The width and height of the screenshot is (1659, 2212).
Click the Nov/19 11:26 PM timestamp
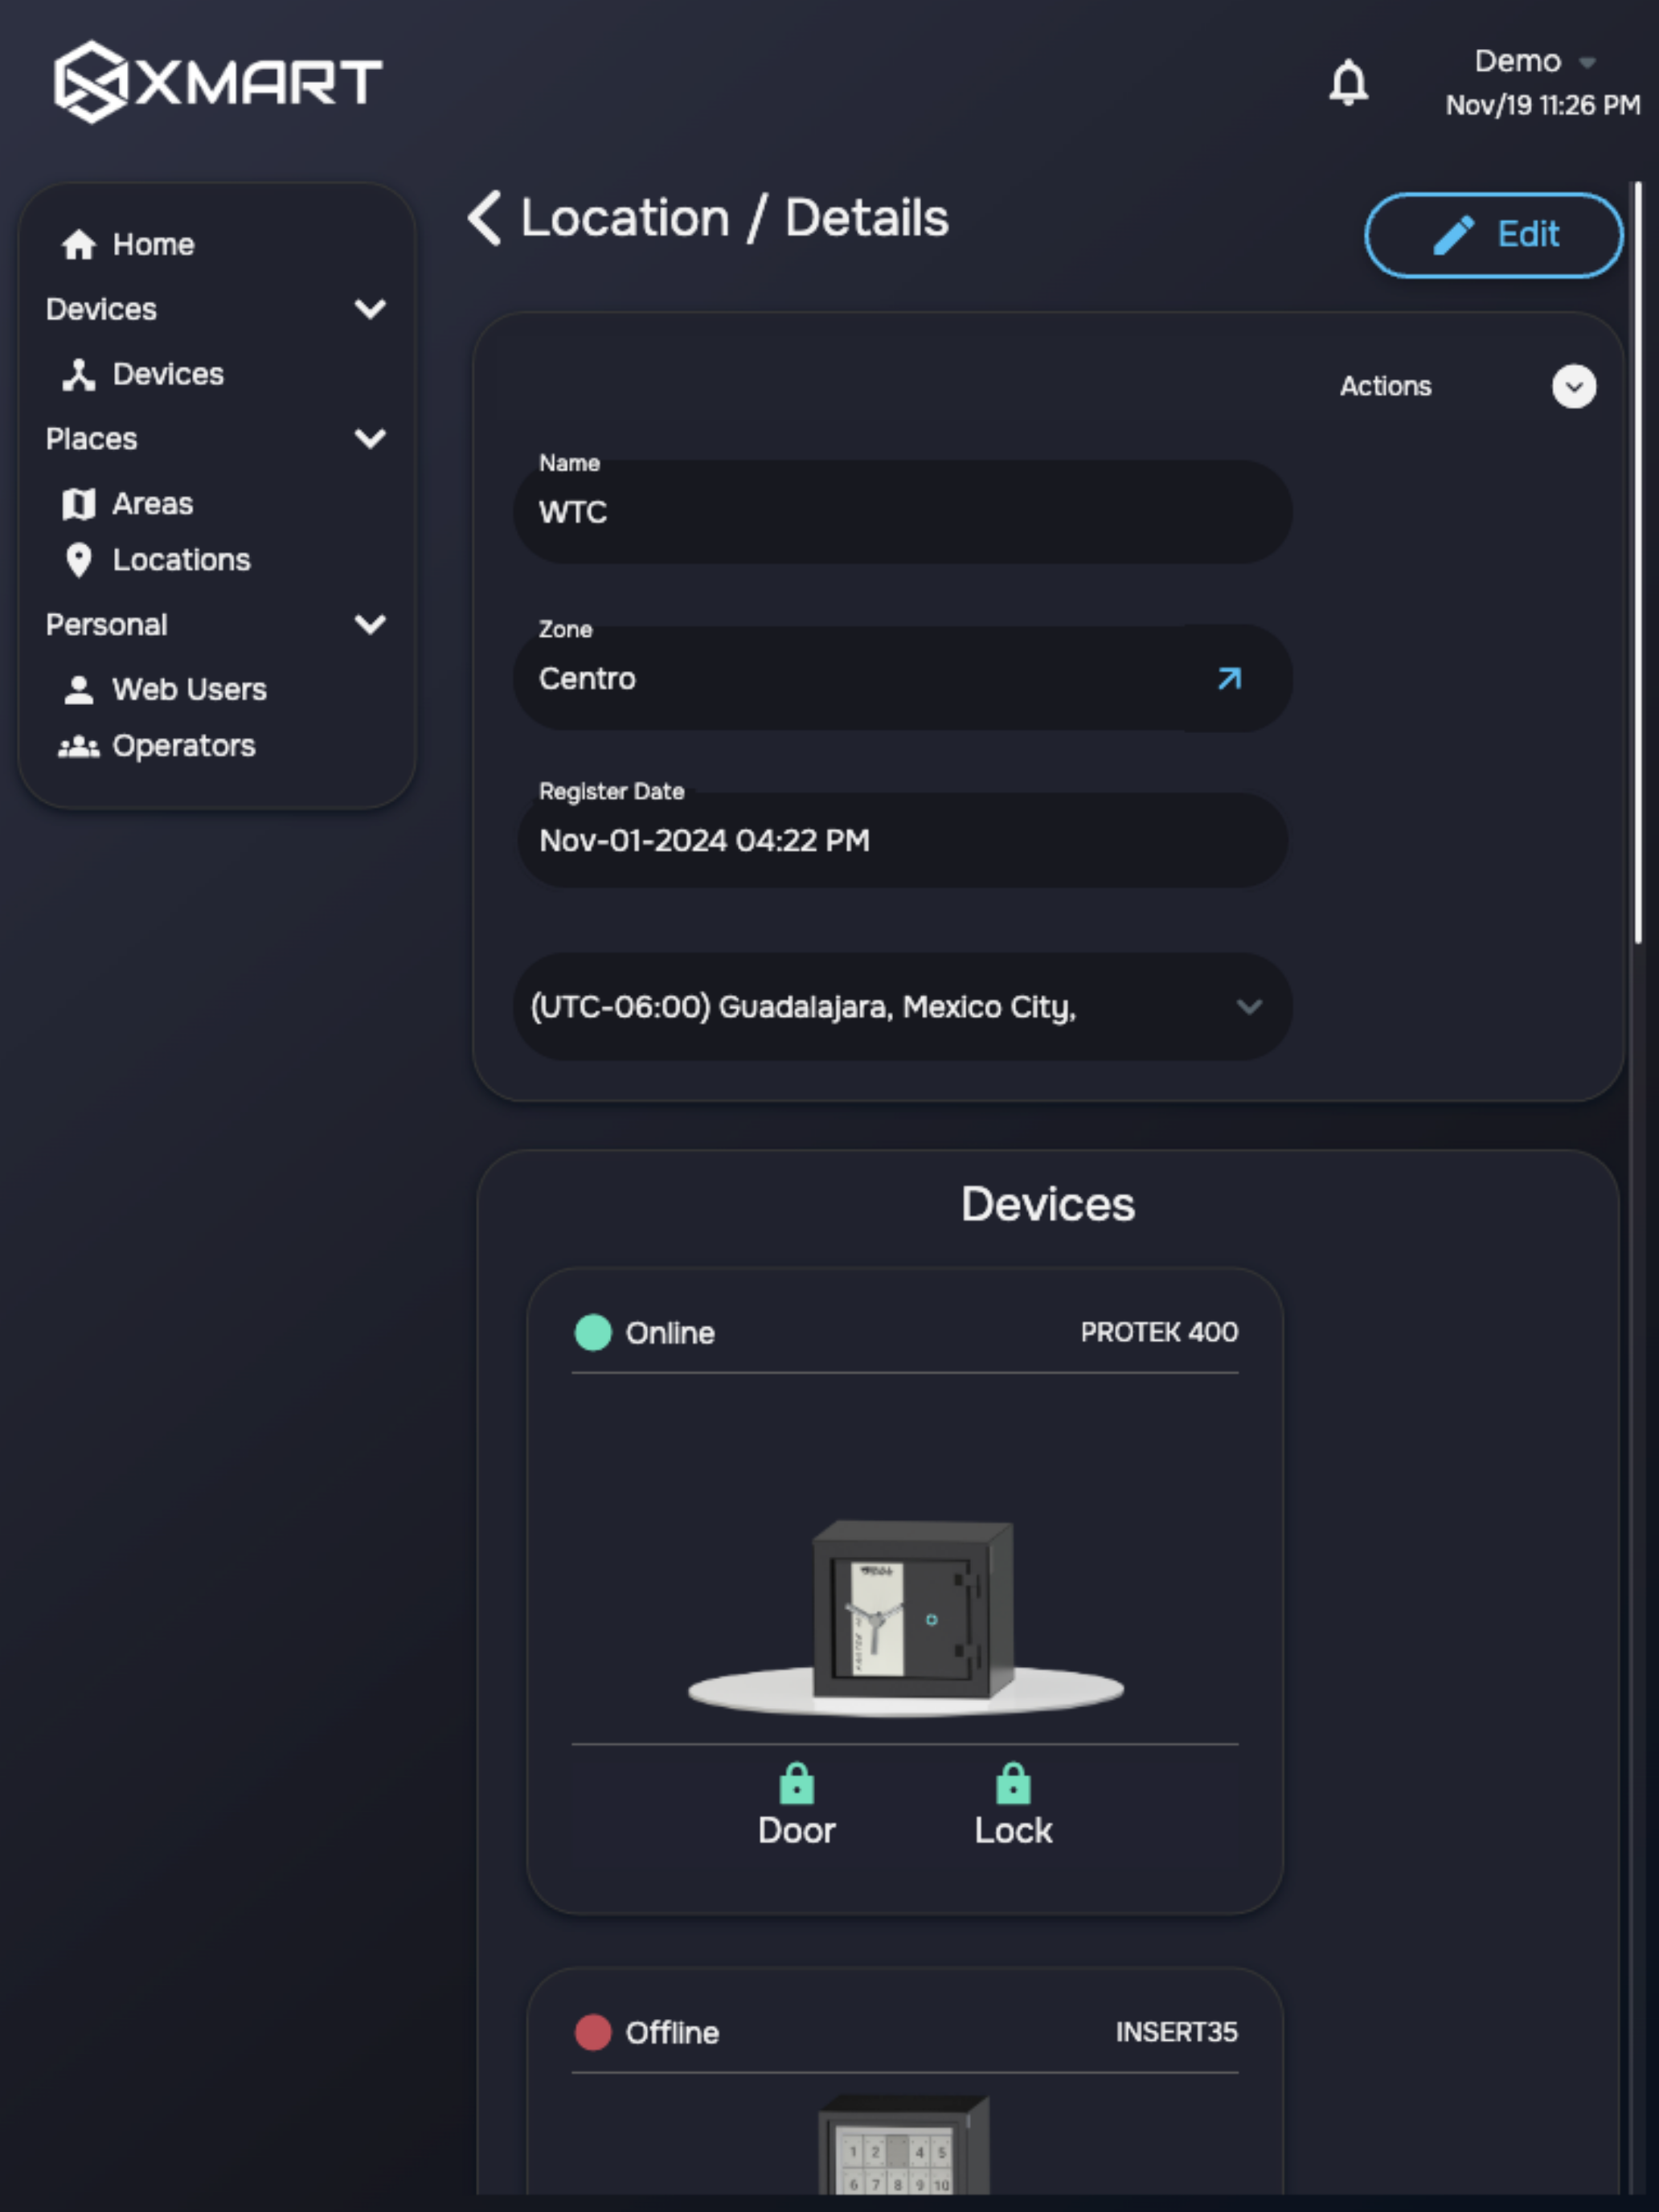pyautogui.click(x=1542, y=105)
